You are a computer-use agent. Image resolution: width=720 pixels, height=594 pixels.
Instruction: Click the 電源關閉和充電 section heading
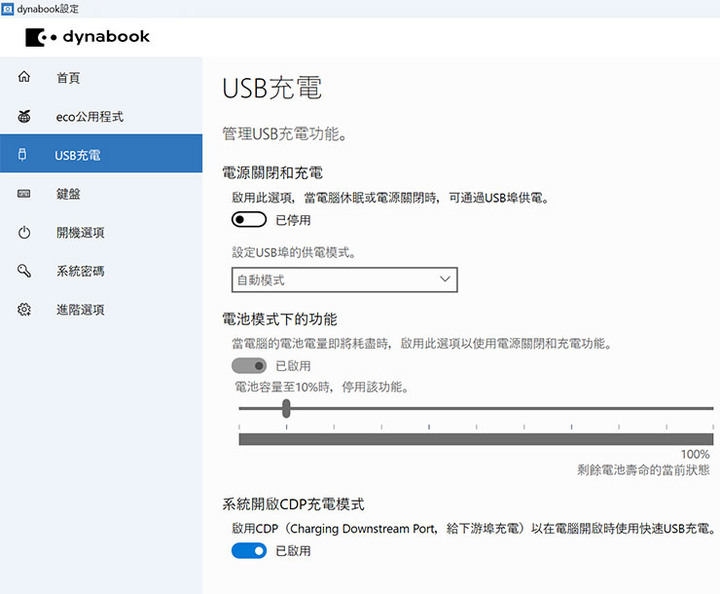(x=273, y=173)
